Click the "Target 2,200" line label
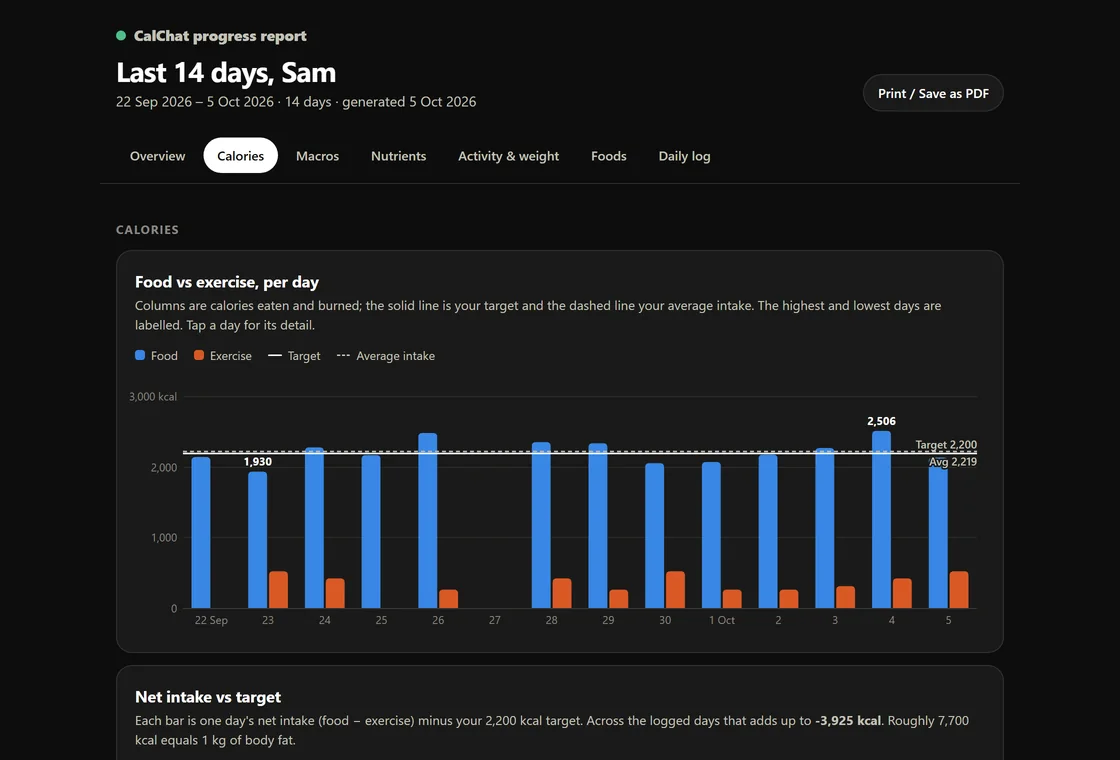Viewport: 1120px width, 760px height. (946, 444)
